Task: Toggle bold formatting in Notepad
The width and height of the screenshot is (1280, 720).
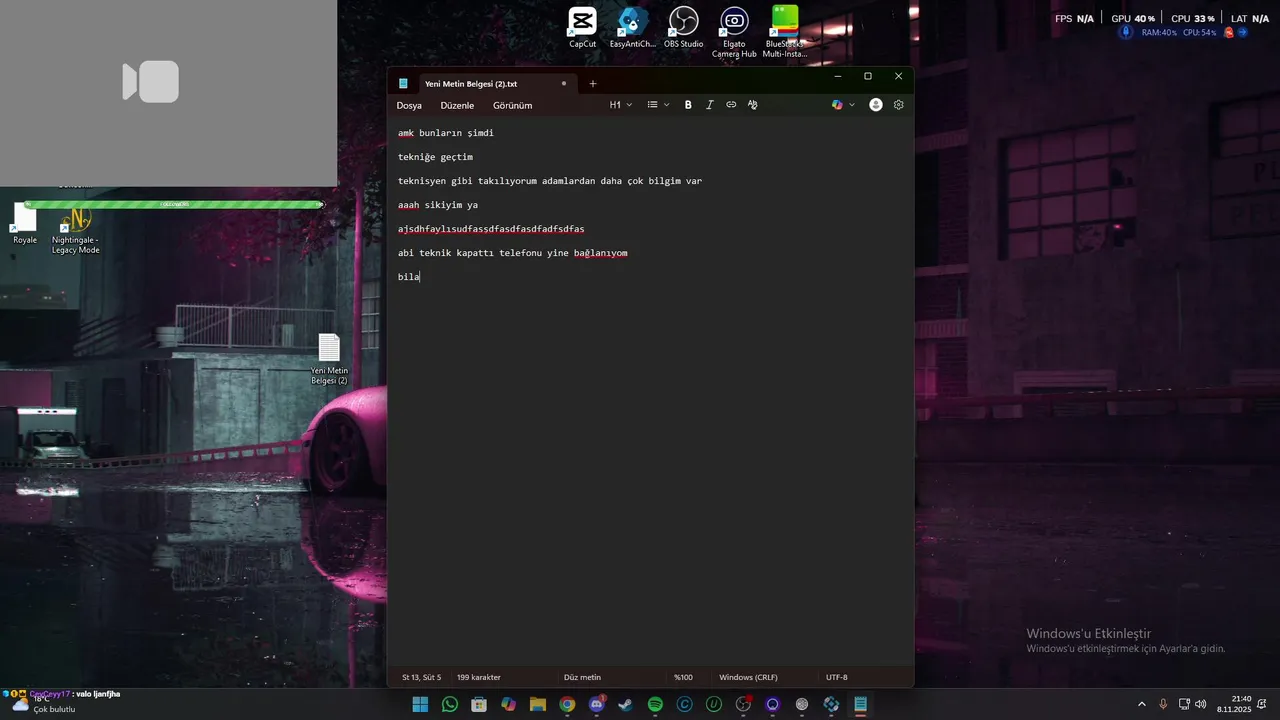Action: tap(688, 105)
